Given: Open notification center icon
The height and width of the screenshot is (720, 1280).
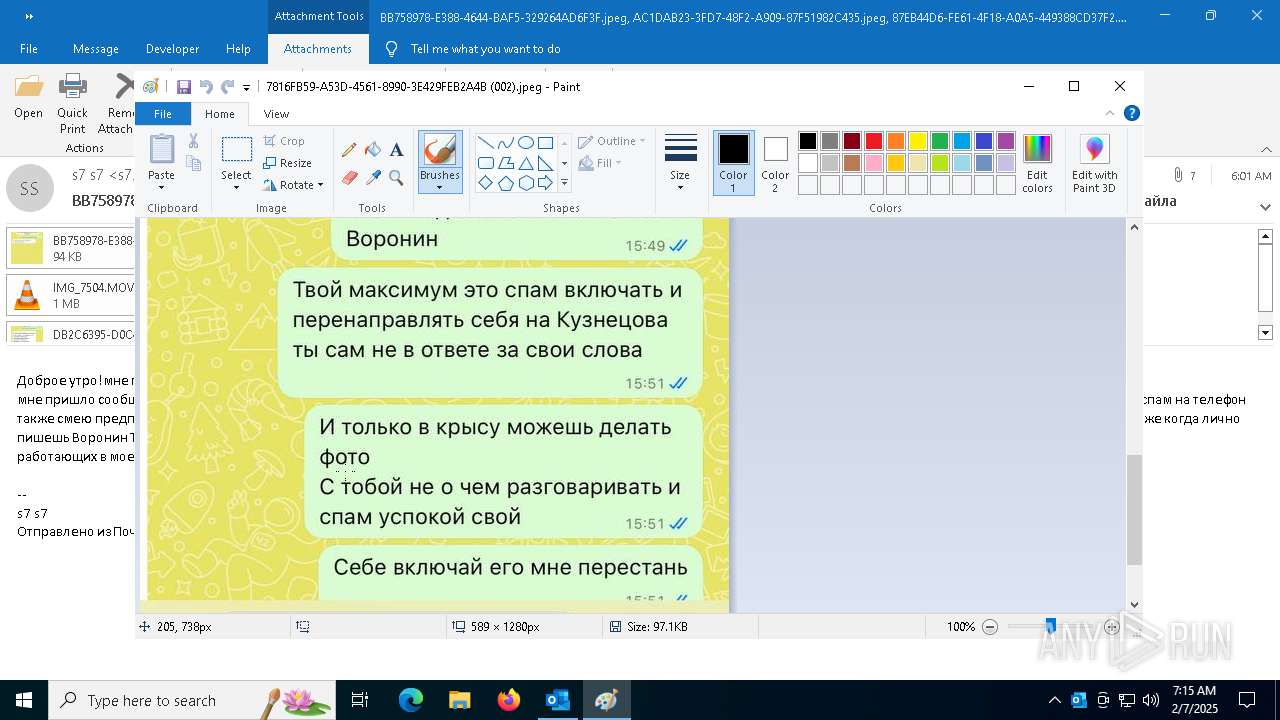Looking at the screenshot, I should [x=1247, y=700].
